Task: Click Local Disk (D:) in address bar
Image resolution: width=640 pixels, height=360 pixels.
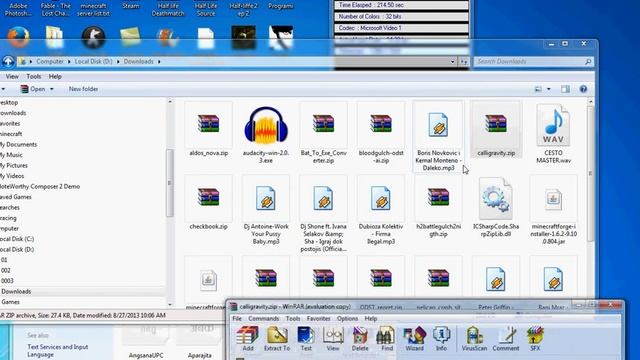Action: click(93, 62)
